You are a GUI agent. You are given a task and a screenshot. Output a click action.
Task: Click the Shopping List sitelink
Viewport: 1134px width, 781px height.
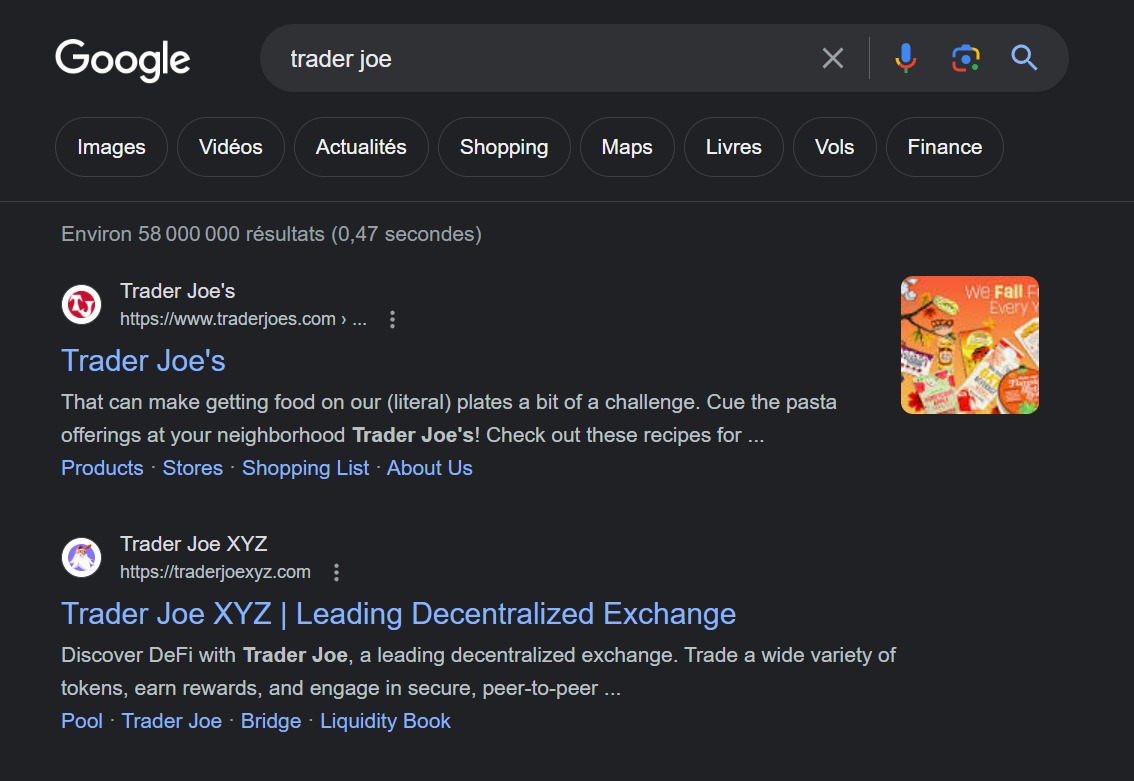pyautogui.click(x=305, y=467)
